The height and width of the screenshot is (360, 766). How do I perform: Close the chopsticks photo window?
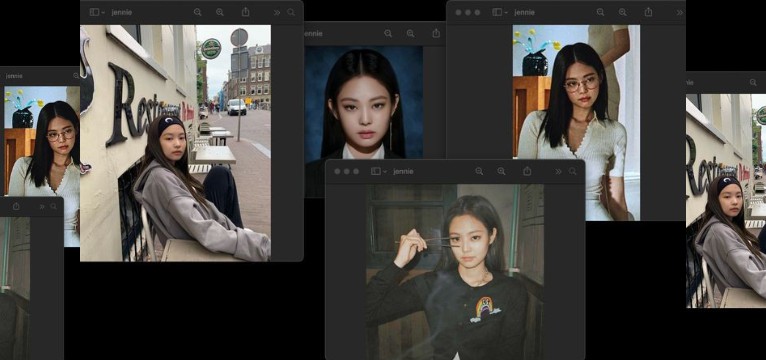pyautogui.click(x=337, y=171)
